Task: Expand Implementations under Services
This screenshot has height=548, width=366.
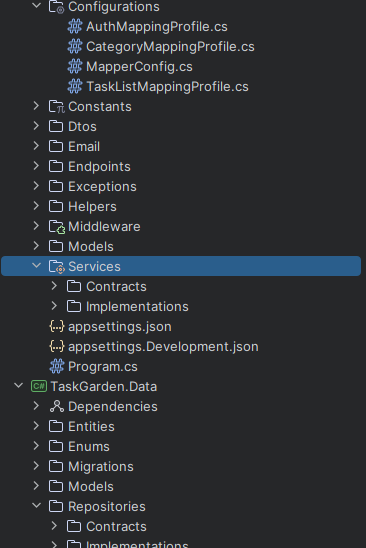Action: [x=54, y=306]
